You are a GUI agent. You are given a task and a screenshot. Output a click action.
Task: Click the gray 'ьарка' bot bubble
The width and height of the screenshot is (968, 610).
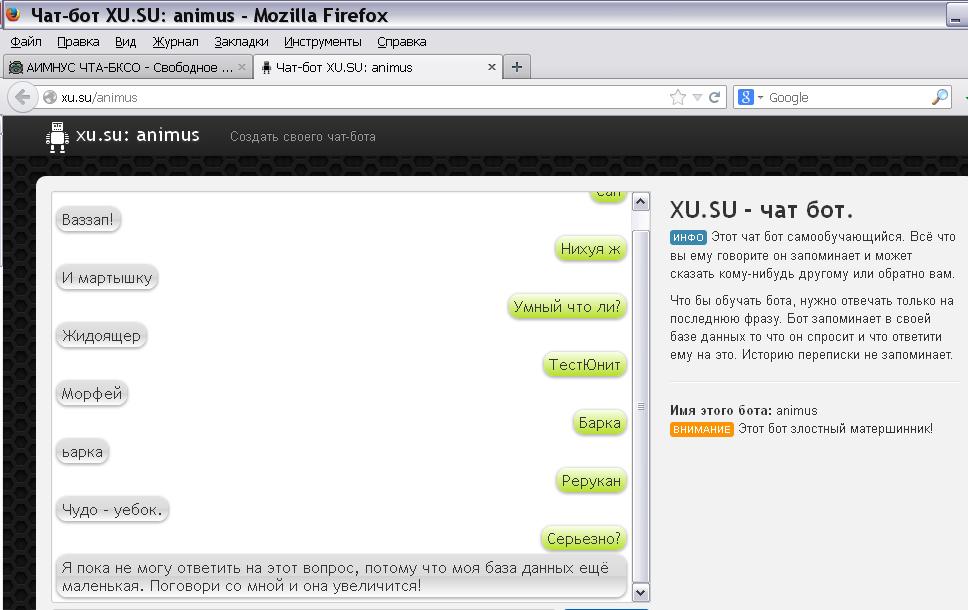[83, 452]
